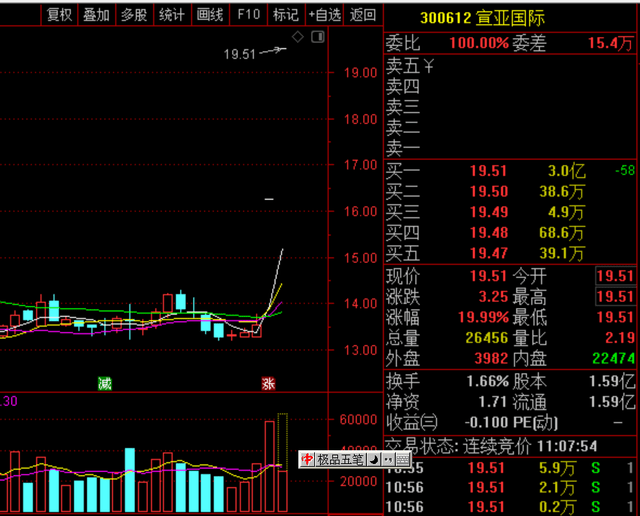
Task: Open the IME soft keyboard icon
Action: coord(403,460)
